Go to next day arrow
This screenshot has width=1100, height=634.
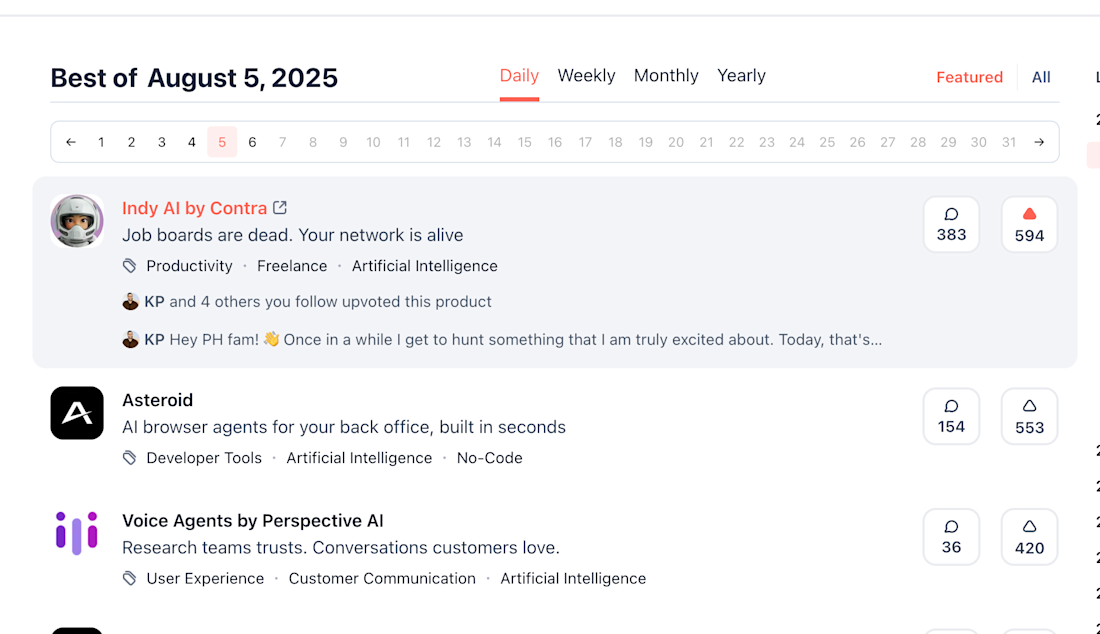1039,142
